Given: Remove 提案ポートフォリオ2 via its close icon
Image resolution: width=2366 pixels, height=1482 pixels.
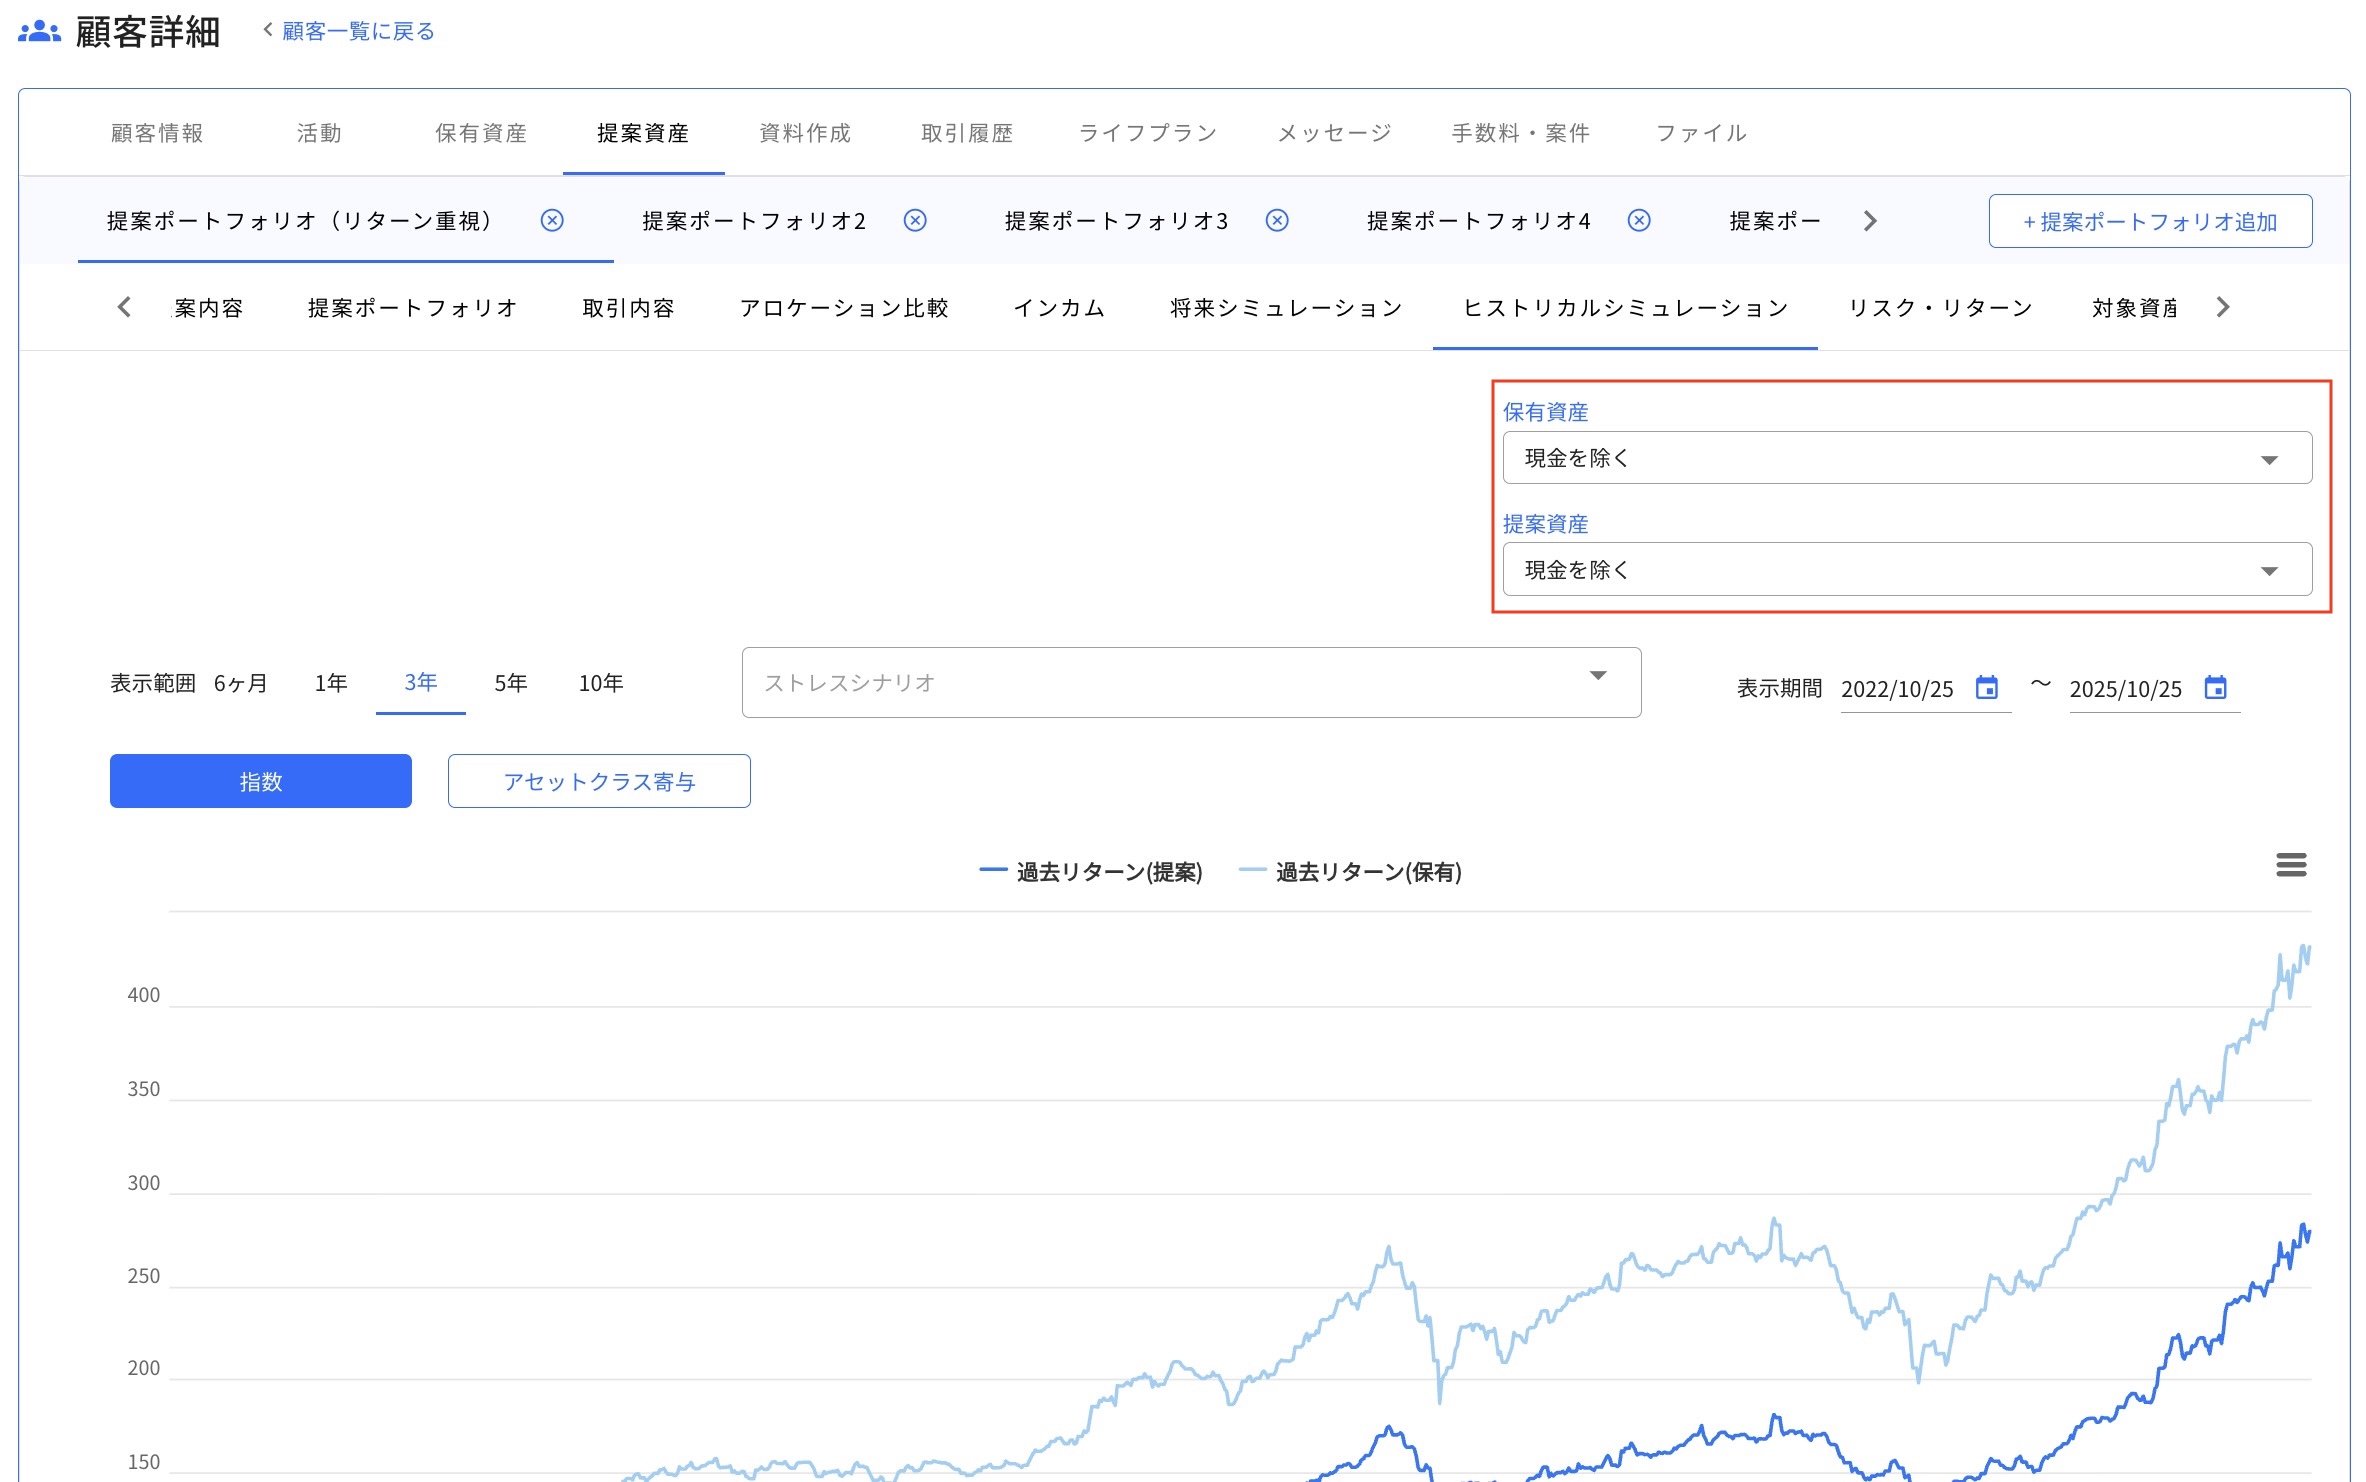Looking at the screenshot, I should tap(915, 221).
